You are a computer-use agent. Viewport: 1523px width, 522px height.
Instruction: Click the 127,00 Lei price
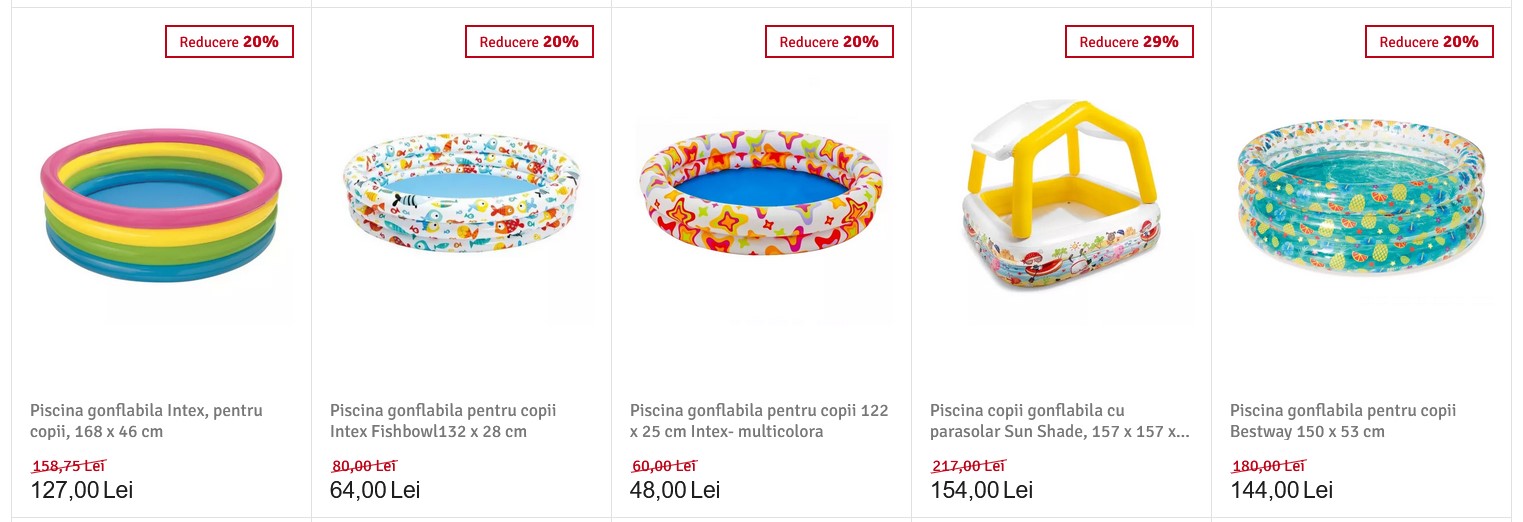click(81, 490)
